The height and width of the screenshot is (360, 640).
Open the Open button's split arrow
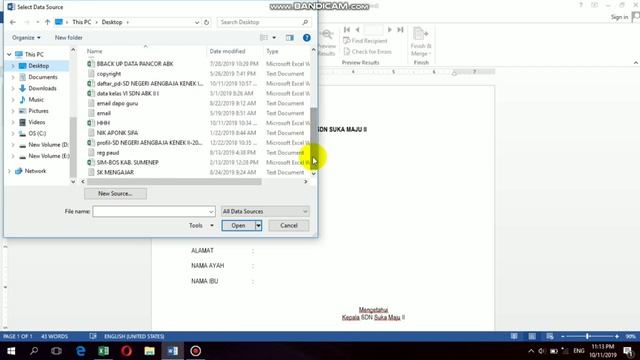(x=258, y=225)
